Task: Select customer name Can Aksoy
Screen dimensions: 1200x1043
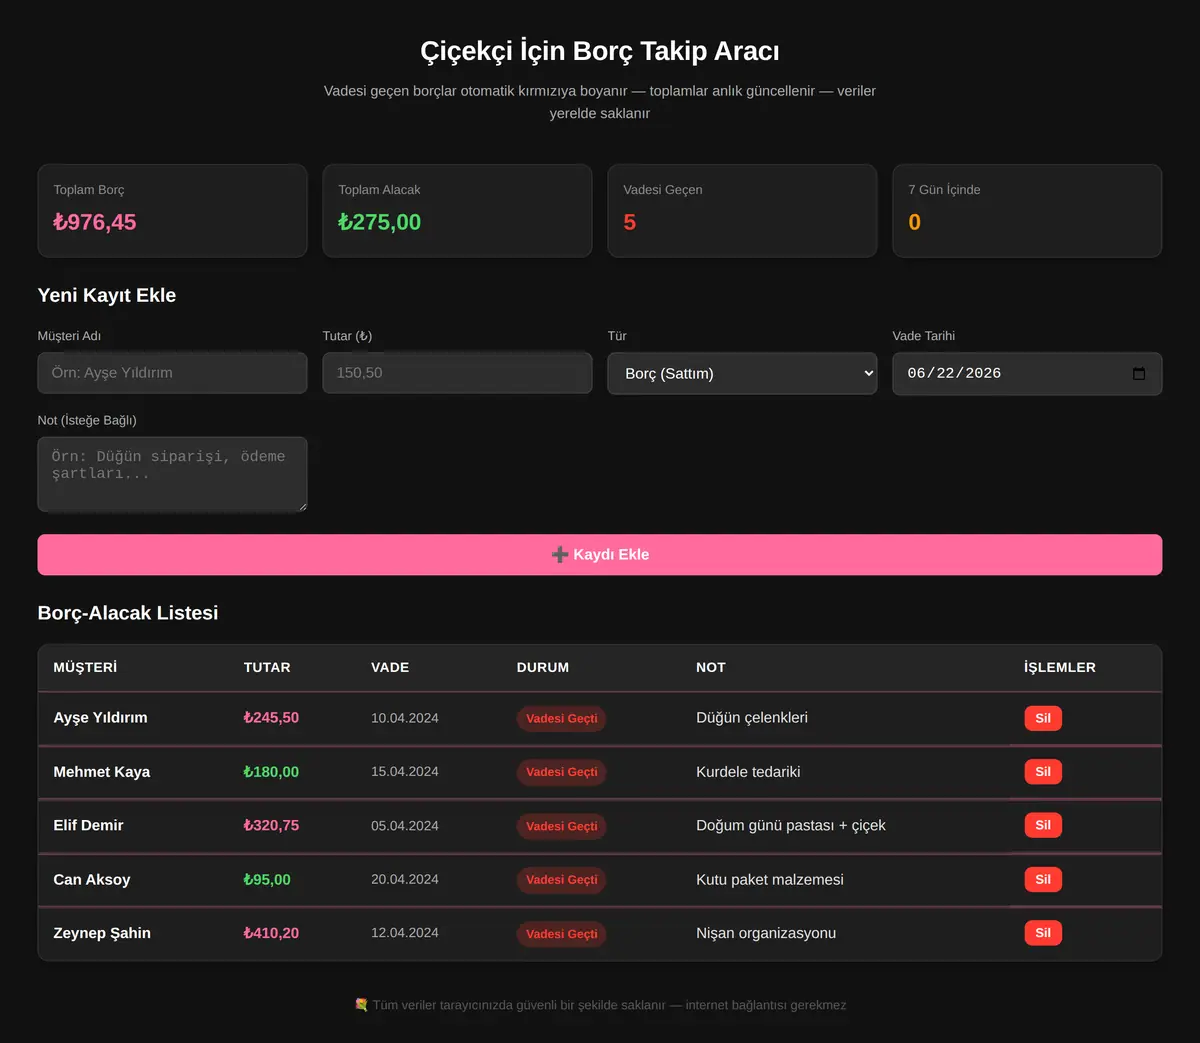Action: pos(92,879)
